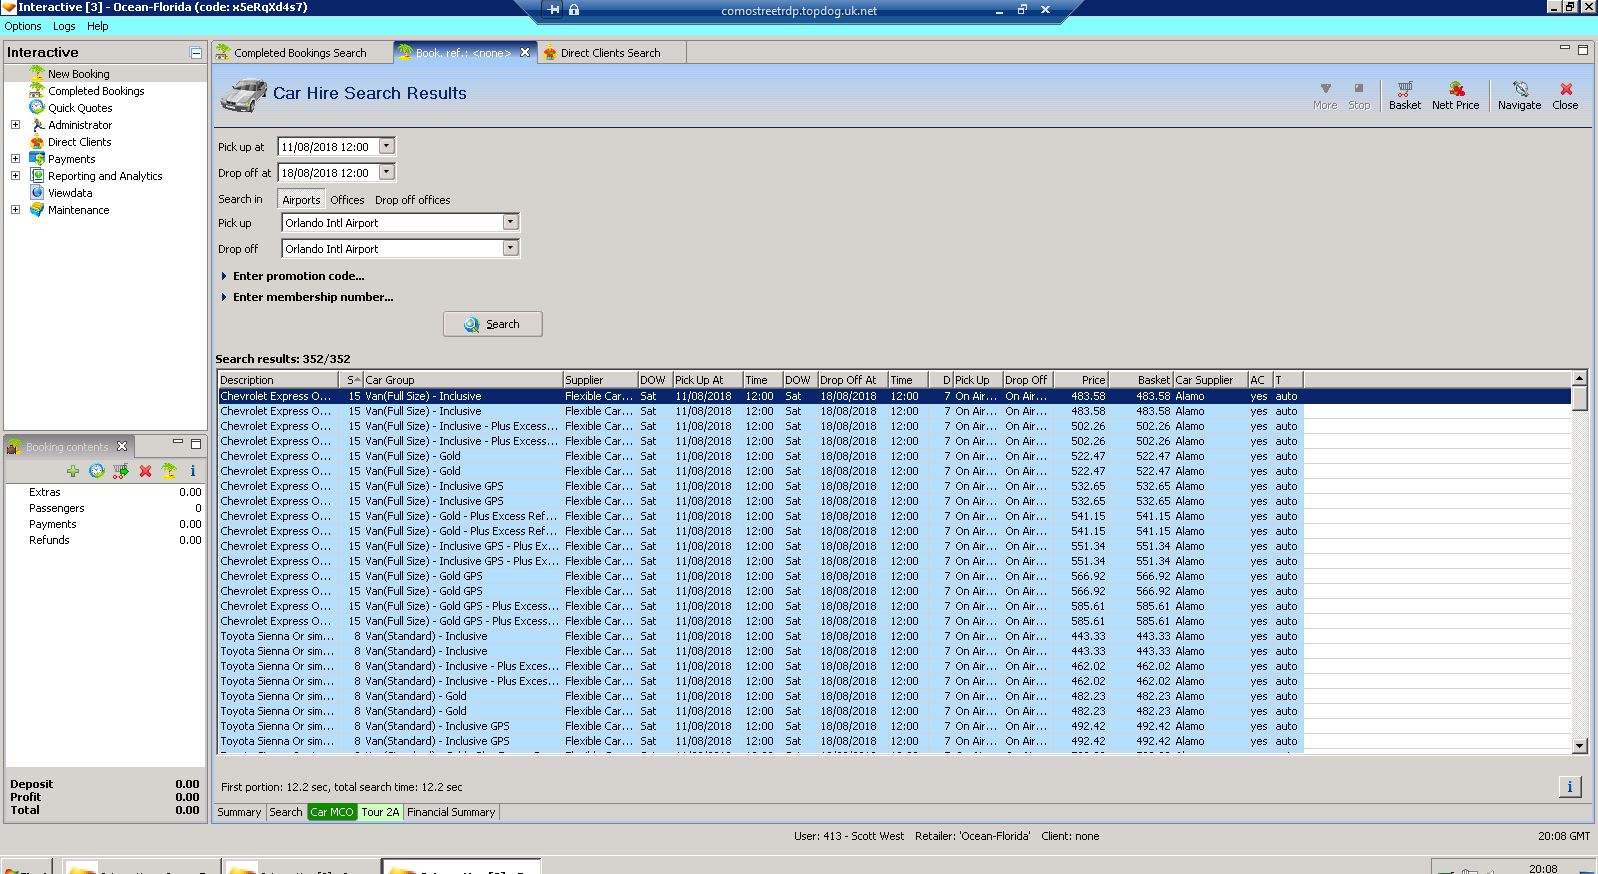Click blue info icon at bottom right
The height and width of the screenshot is (874, 1598).
pyautogui.click(x=1569, y=787)
